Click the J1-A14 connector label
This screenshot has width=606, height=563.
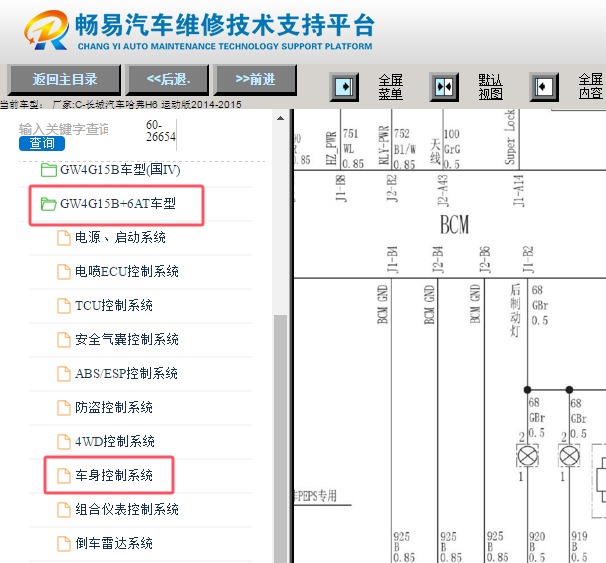point(518,191)
